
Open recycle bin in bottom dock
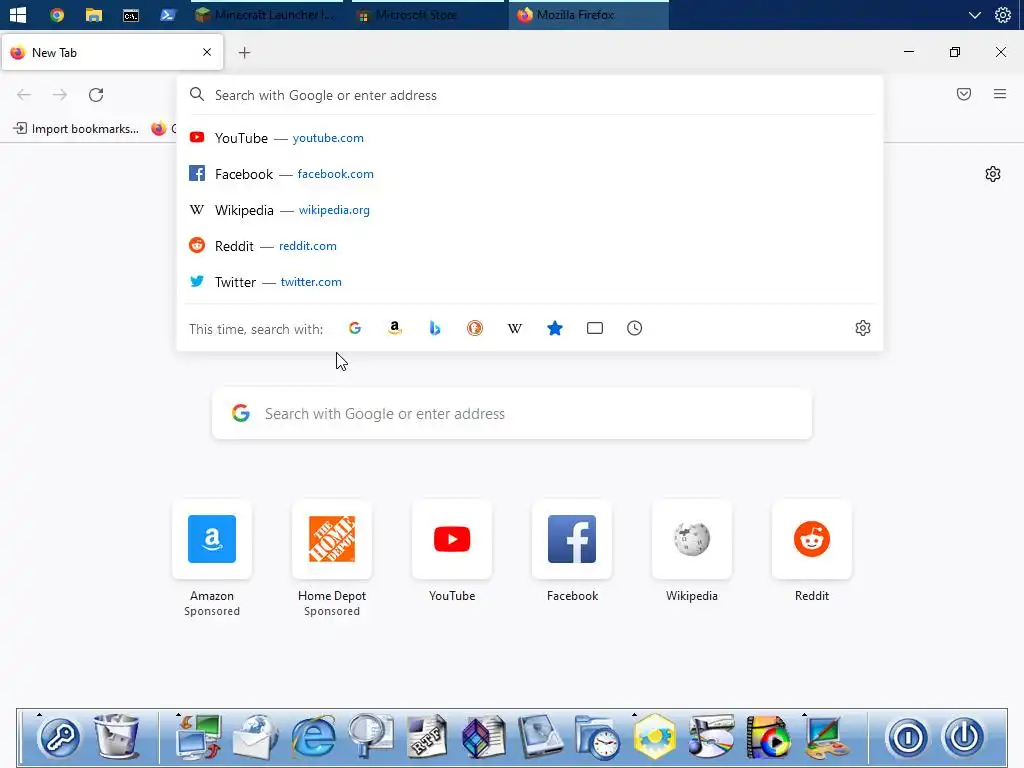point(116,737)
